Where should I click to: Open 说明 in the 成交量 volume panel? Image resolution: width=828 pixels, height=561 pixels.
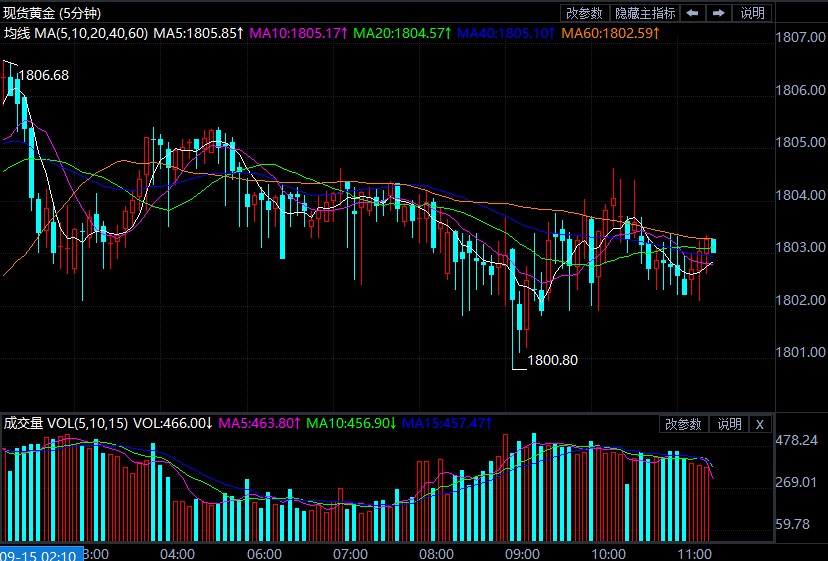[x=728, y=424]
